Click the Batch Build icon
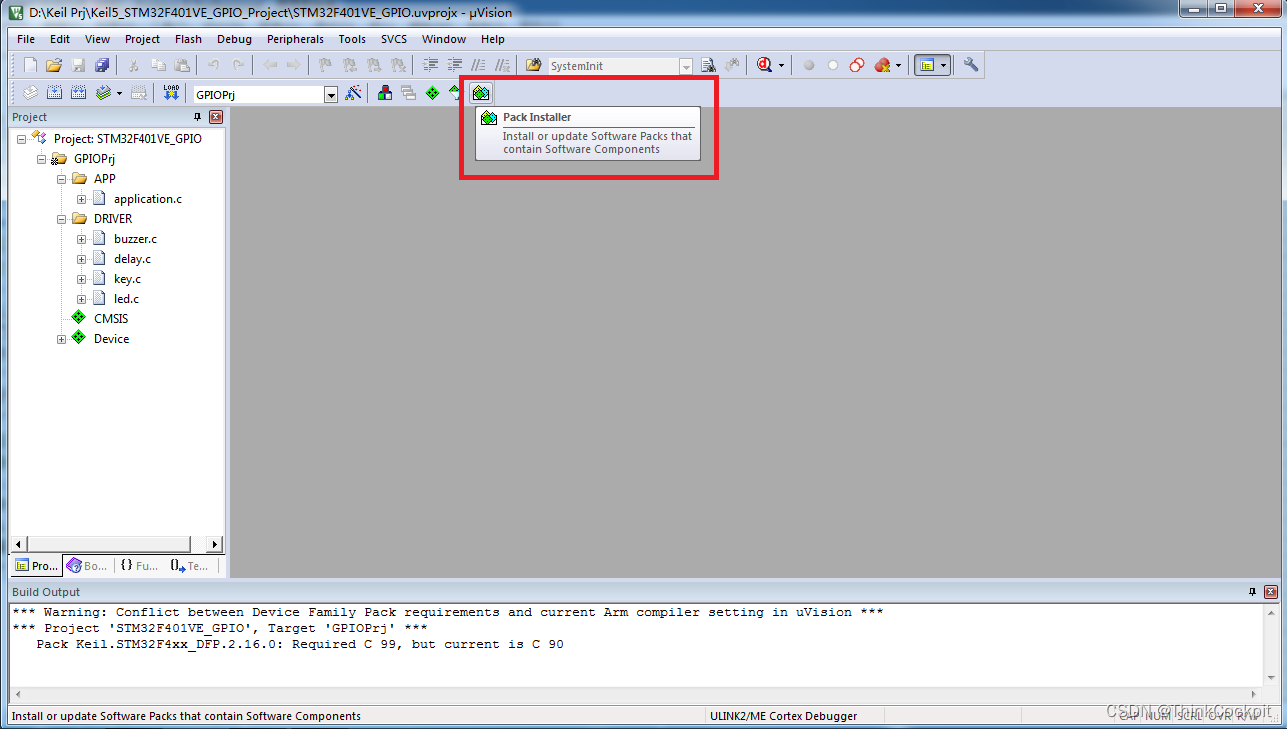Image resolution: width=1287 pixels, height=729 pixels. pos(104,93)
